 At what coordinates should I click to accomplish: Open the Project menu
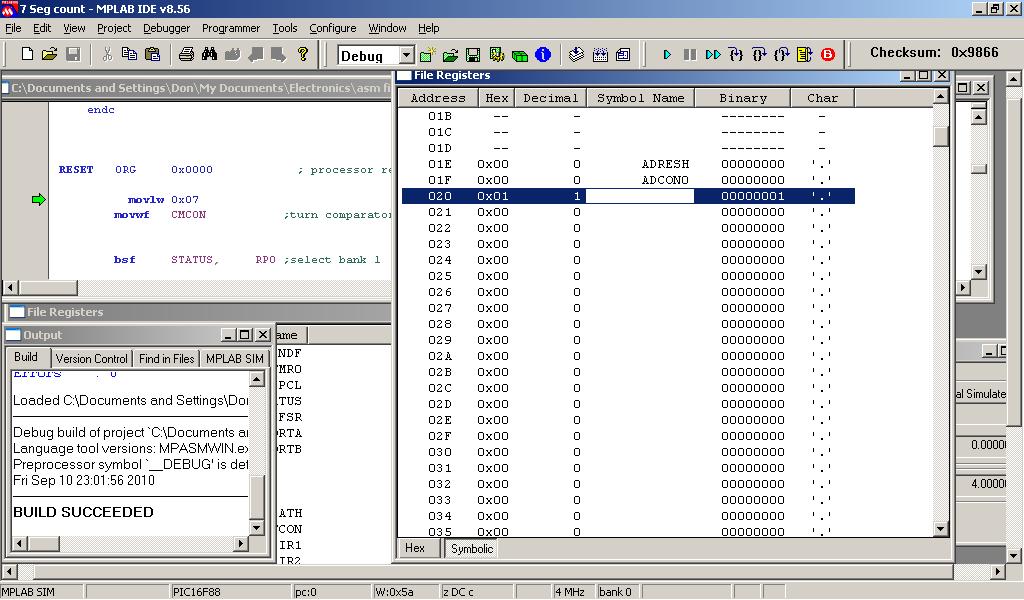point(114,28)
